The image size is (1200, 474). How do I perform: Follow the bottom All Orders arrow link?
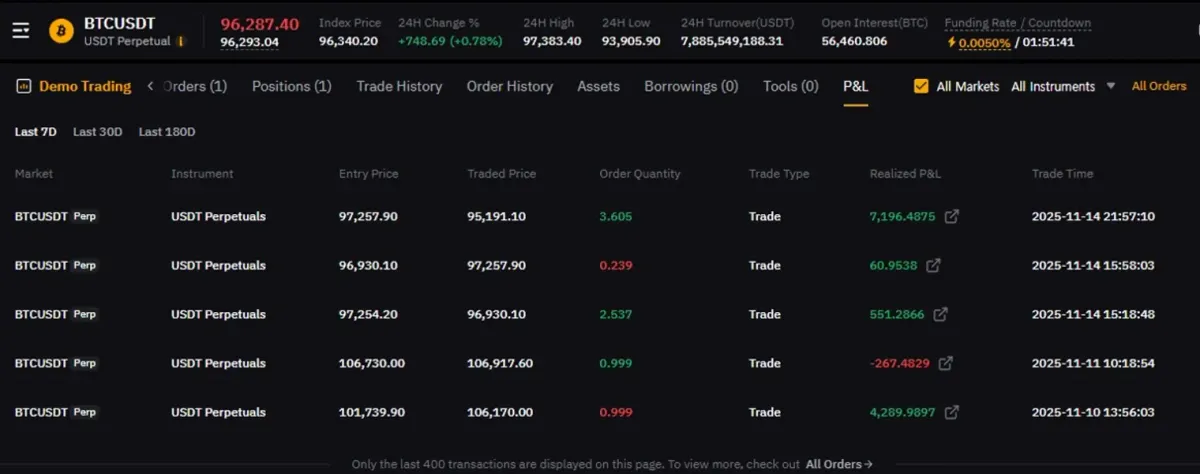tap(839, 464)
